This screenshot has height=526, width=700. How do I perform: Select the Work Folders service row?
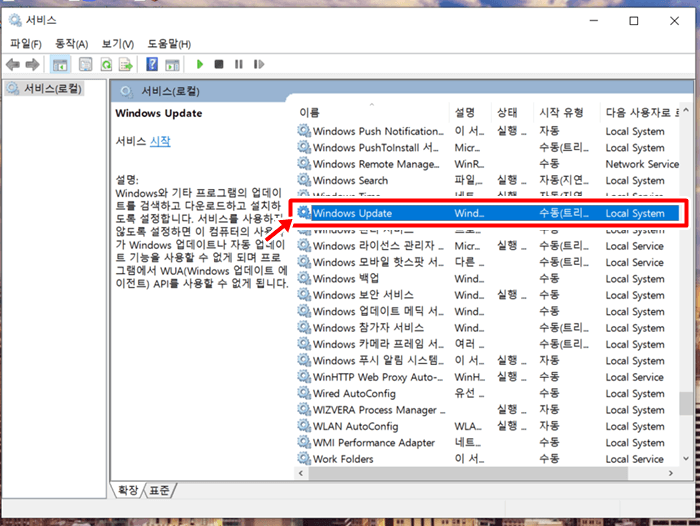488,459
